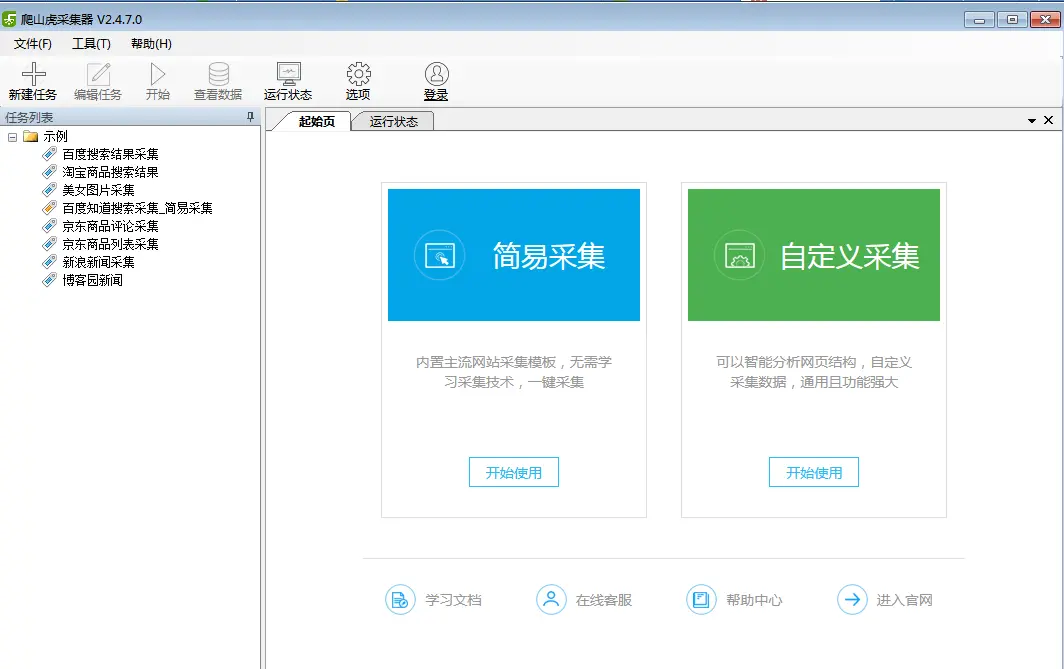The image size is (1064, 669).
Task: Click the 帮助中心 book icon
Action: (701, 600)
